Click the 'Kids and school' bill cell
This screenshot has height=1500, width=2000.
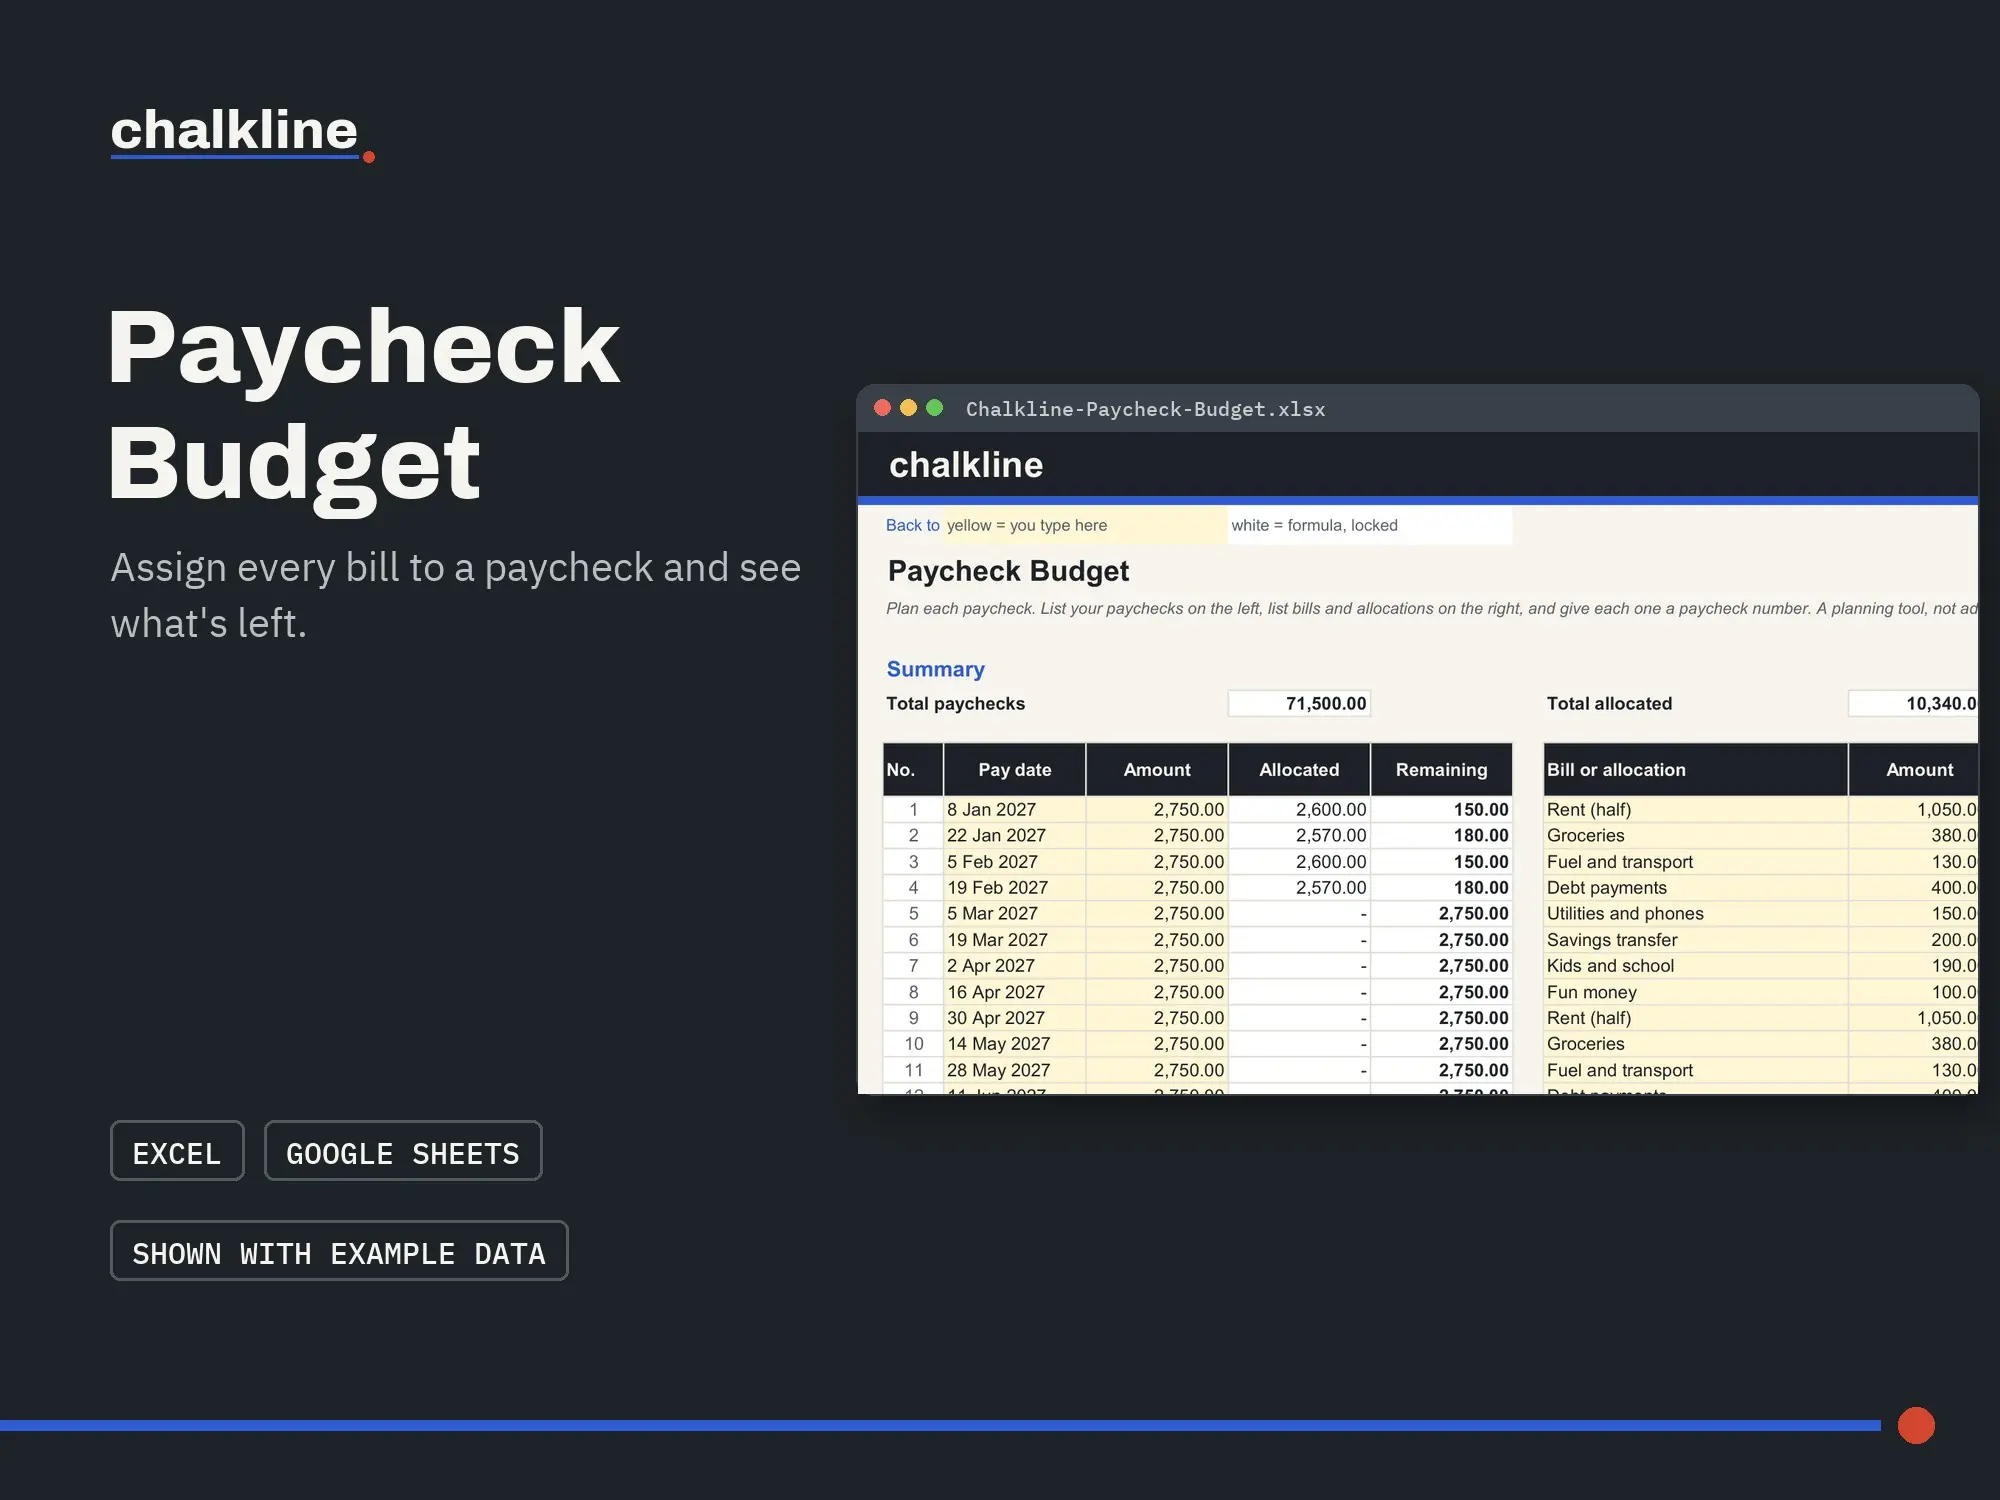point(1696,965)
